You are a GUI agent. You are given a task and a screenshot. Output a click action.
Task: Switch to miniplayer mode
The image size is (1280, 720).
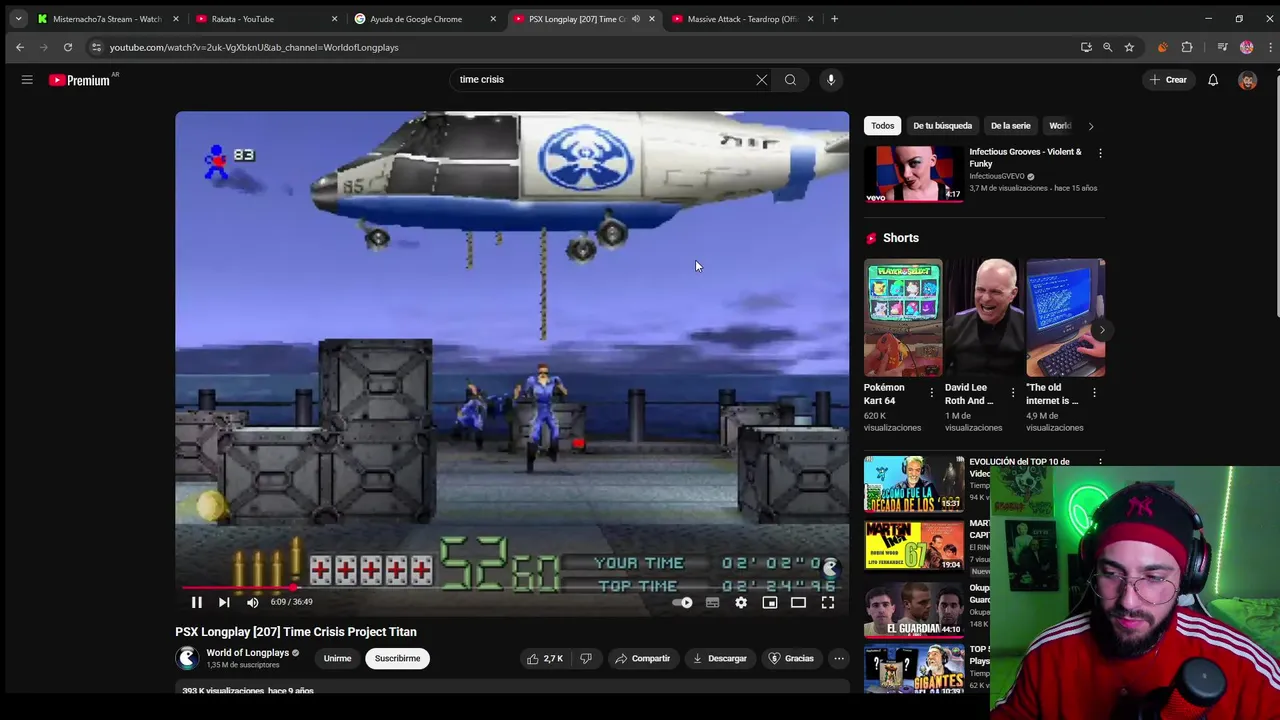tap(770, 602)
